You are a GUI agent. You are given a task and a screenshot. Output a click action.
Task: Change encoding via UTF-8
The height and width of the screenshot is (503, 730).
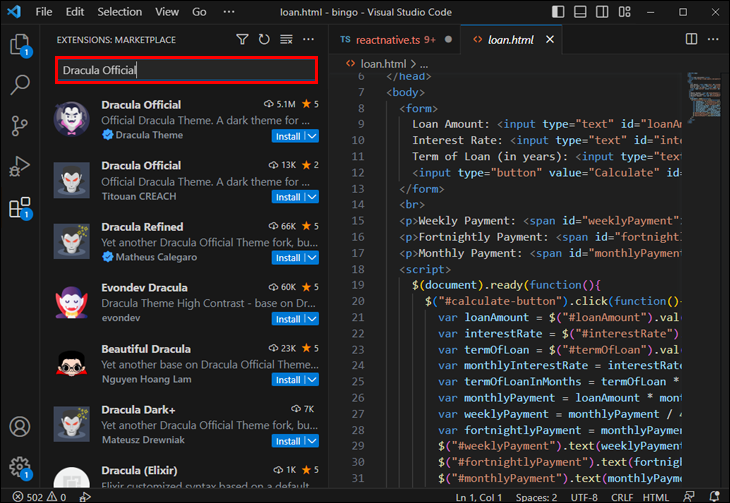pos(584,497)
